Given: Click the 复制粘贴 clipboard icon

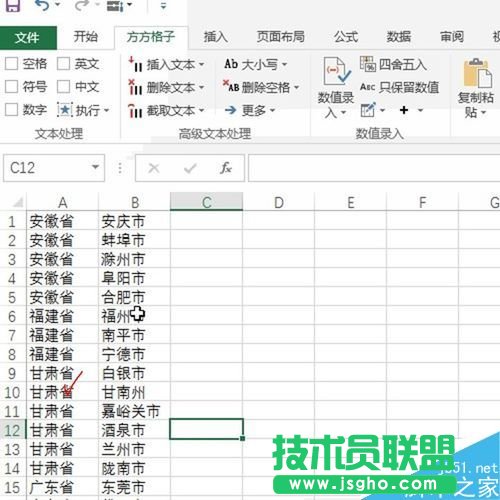Looking at the screenshot, I should click(478, 72).
